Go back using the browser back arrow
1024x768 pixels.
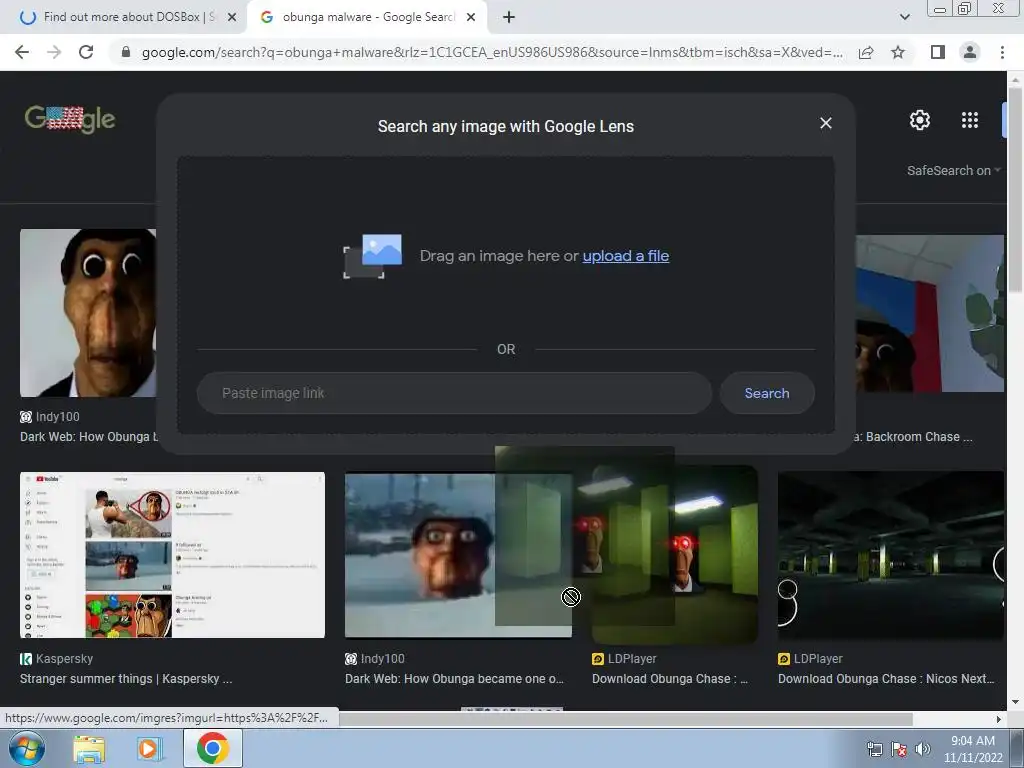[22, 52]
